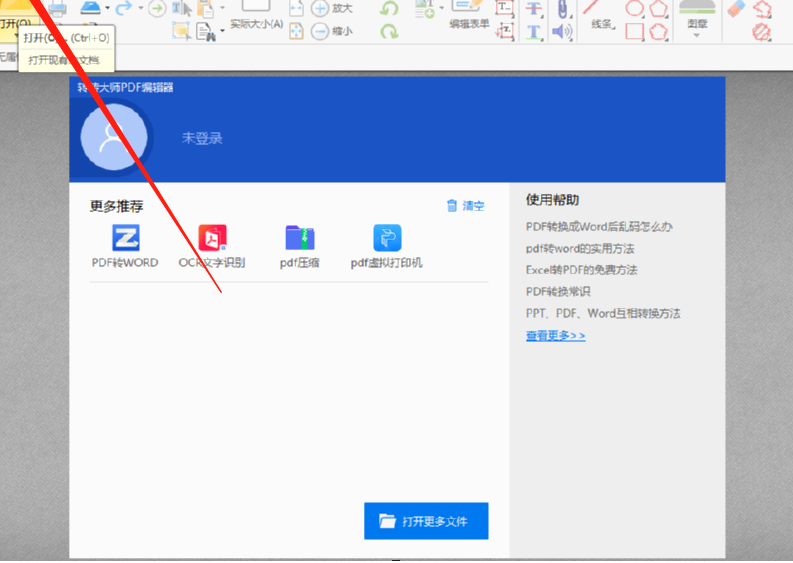Open help link PDF转换成Word后乱码怎么办
The image size is (793, 563).
coord(599,227)
